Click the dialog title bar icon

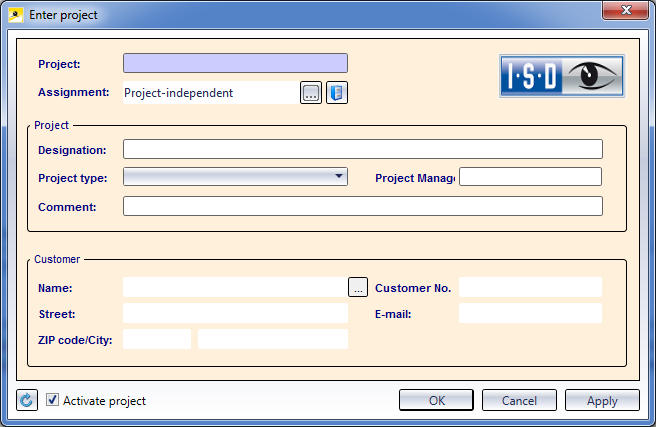[x=16, y=12]
